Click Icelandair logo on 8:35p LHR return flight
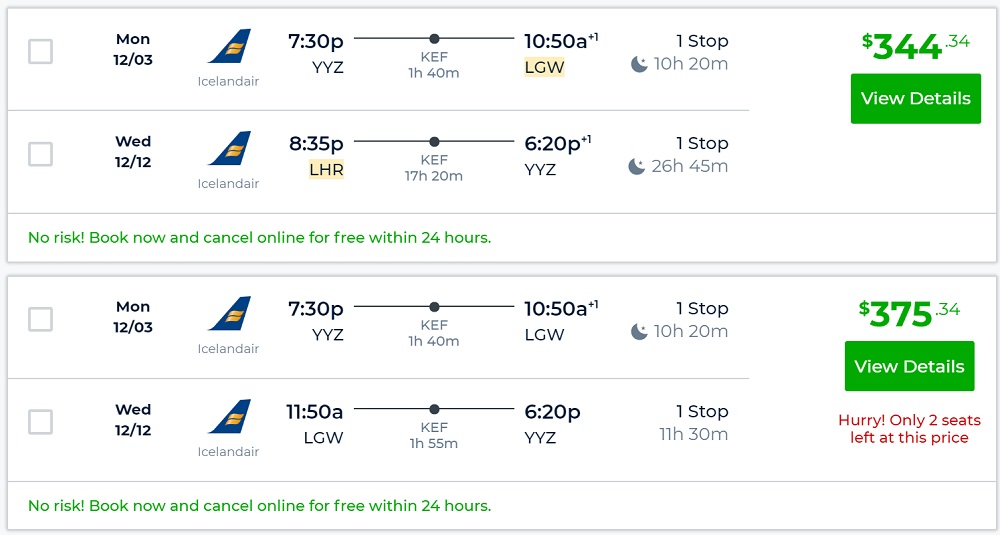Viewport: 1000px width, 535px height. (229, 150)
